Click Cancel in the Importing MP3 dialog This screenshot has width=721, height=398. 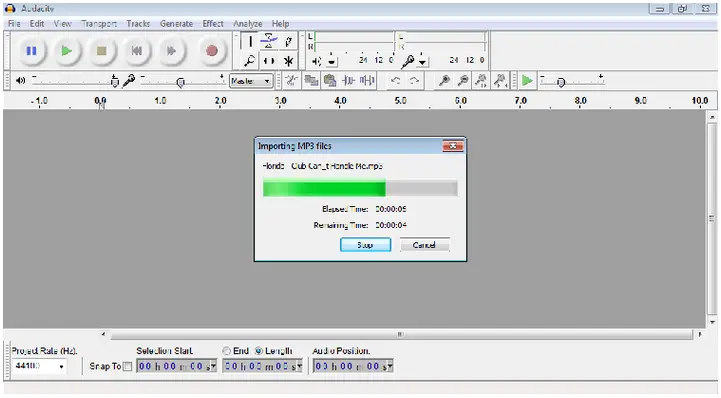click(424, 245)
